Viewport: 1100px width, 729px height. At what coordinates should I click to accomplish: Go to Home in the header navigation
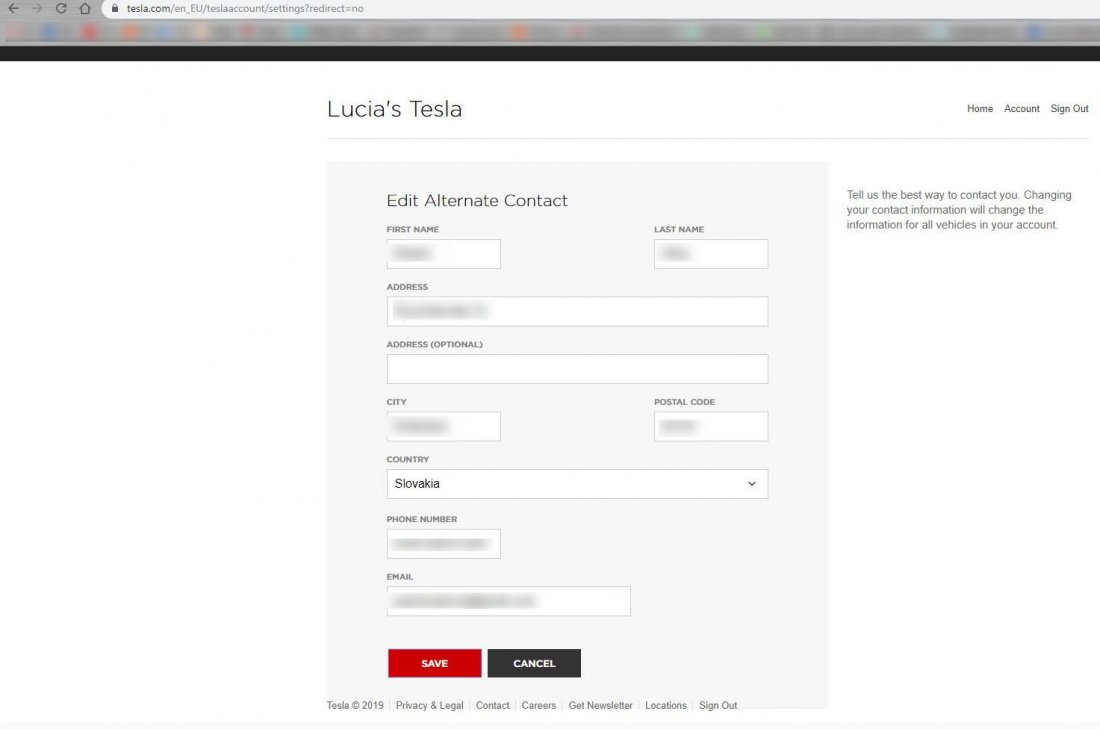point(979,109)
